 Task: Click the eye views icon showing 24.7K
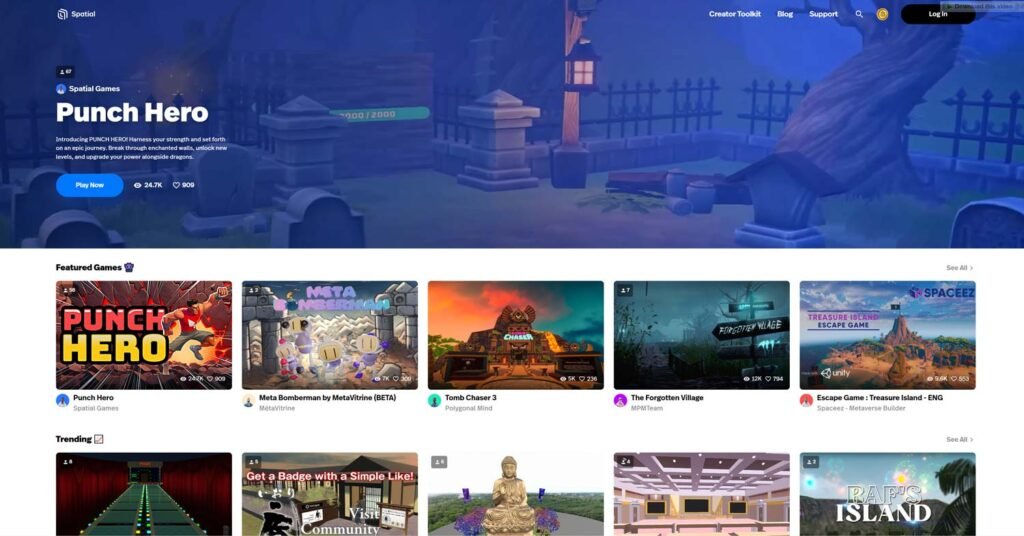tap(137, 185)
